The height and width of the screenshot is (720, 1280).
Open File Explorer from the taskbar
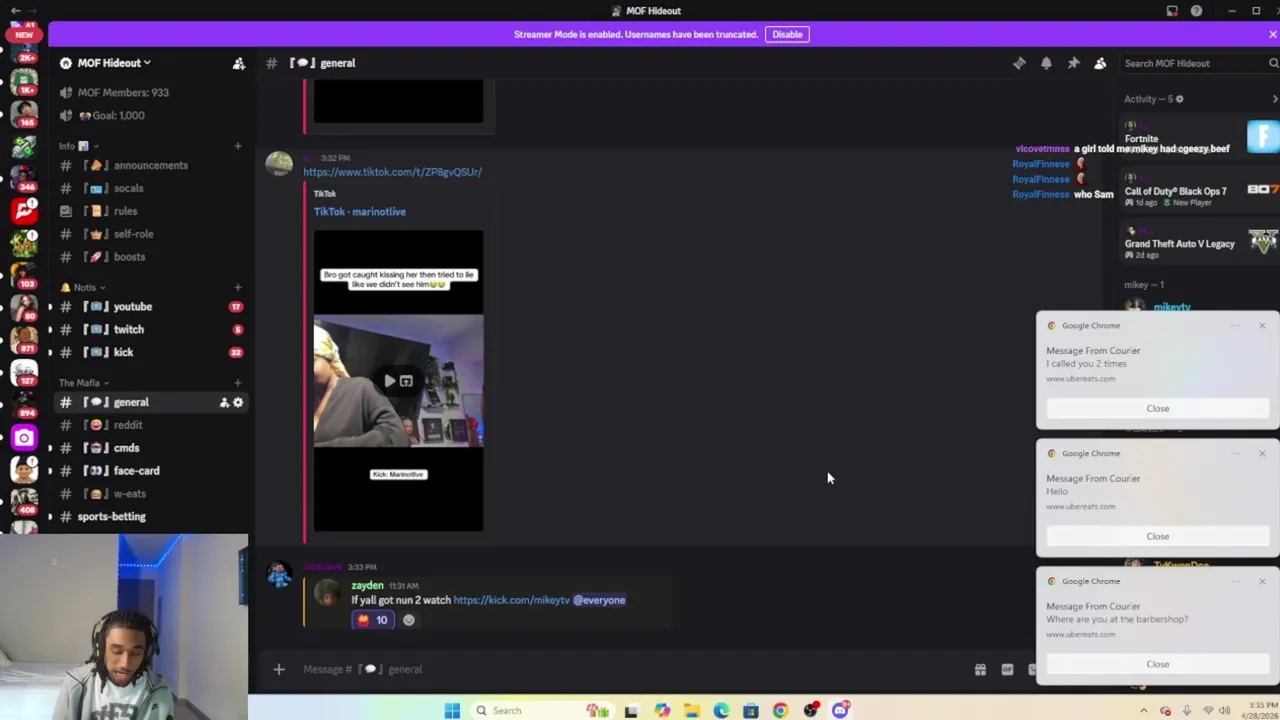pos(691,711)
